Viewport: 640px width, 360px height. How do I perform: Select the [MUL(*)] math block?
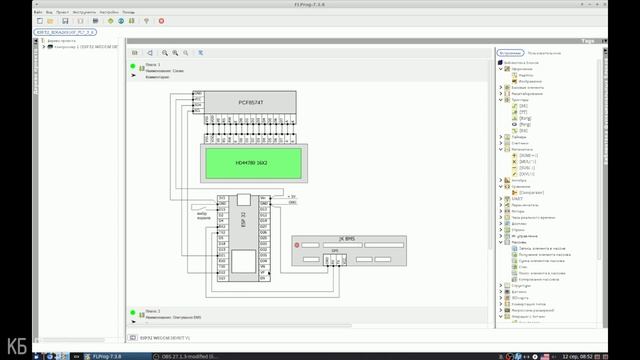[x=527, y=162]
